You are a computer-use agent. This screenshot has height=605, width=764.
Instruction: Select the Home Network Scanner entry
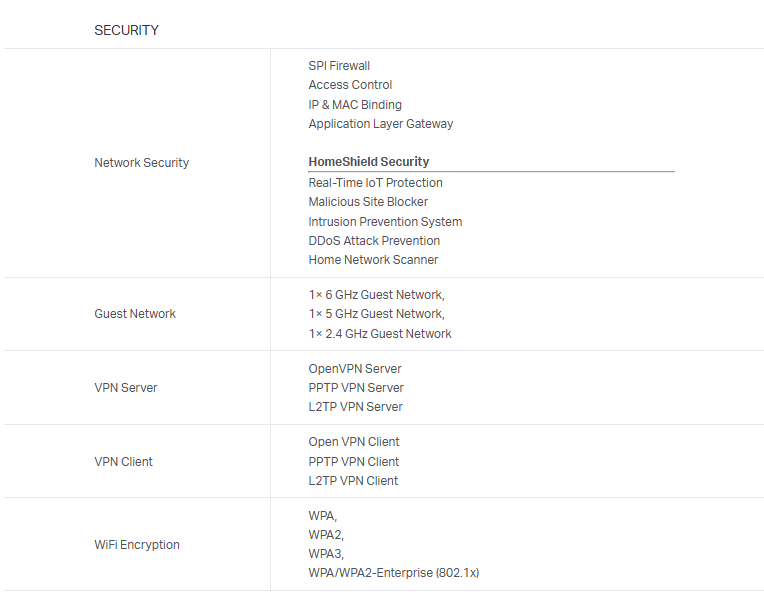pyautogui.click(x=373, y=260)
